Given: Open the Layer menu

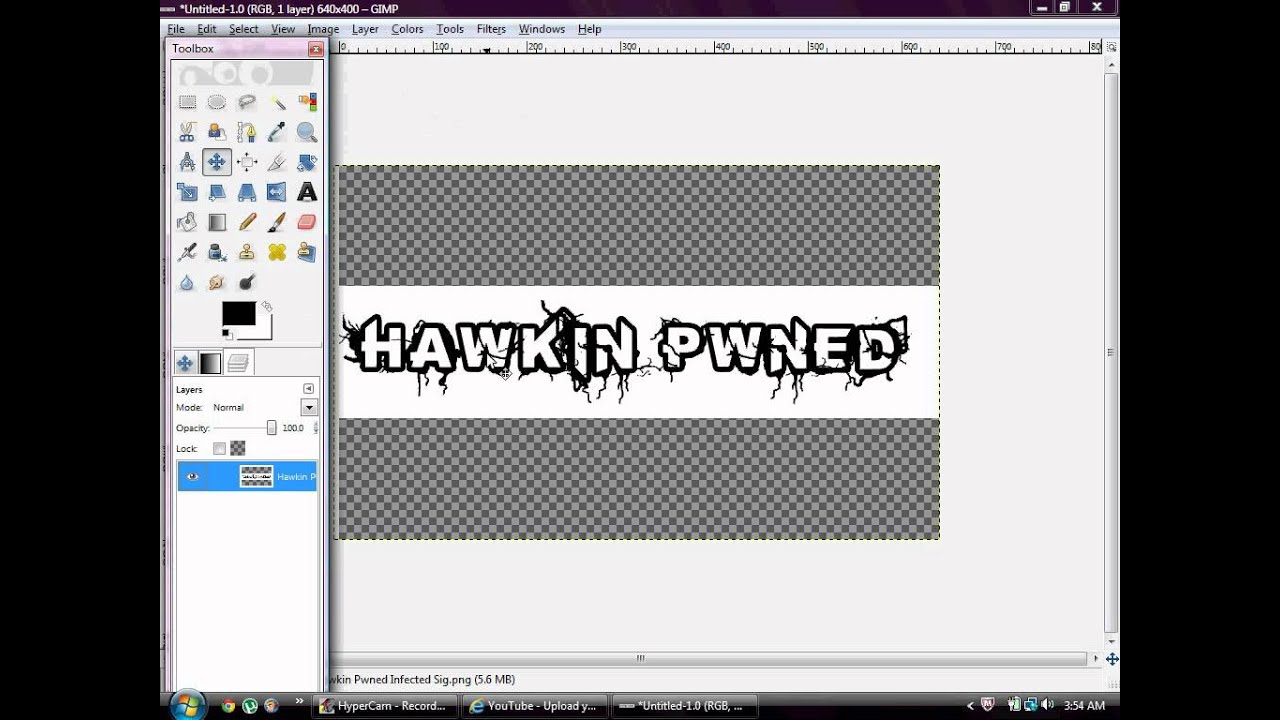Looking at the screenshot, I should click(x=365, y=29).
